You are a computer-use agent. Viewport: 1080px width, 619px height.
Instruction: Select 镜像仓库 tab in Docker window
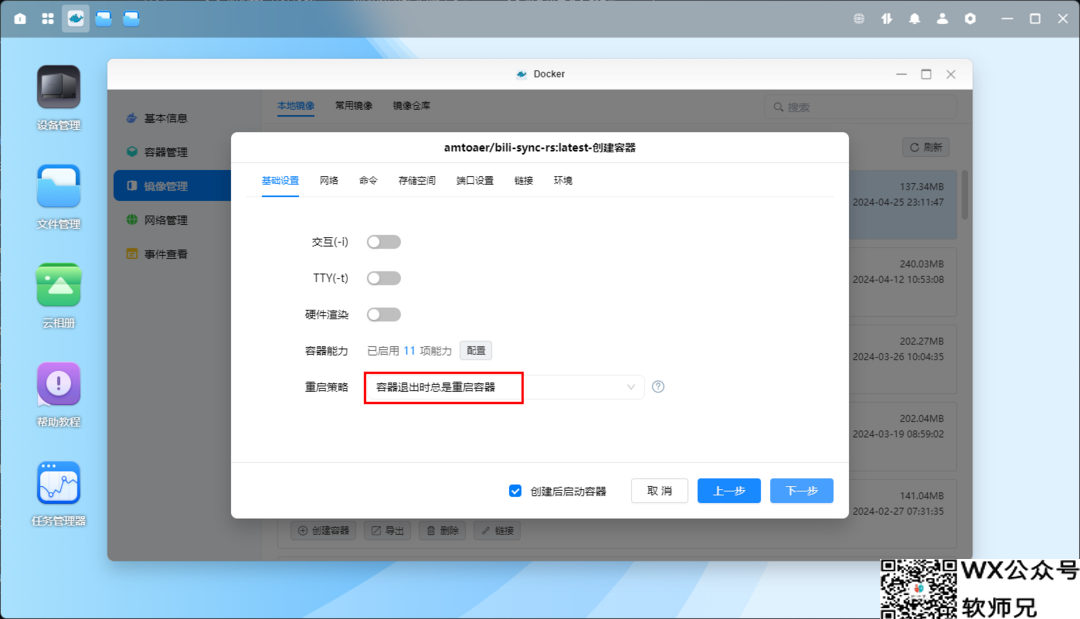[411, 106]
